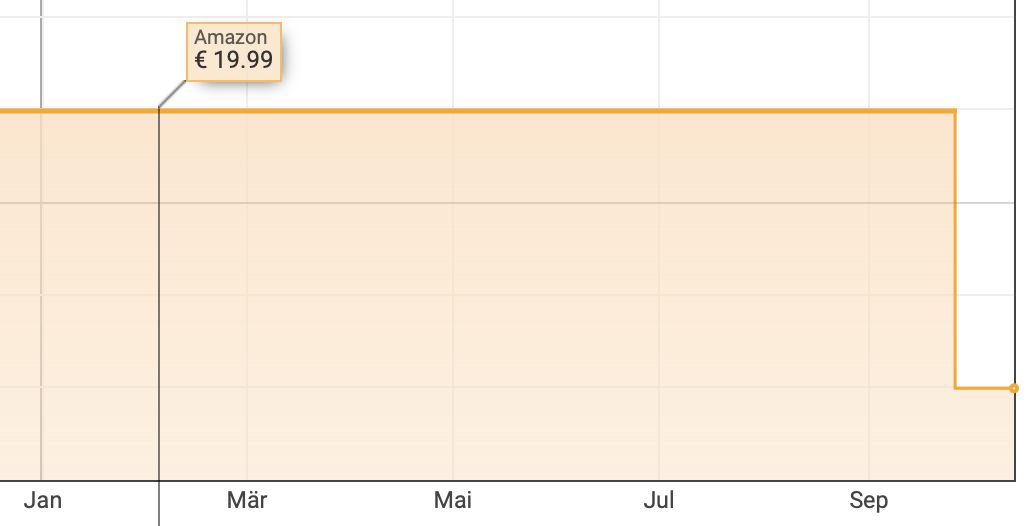
Task: Click the orange endpoint dot of price line
Action: tap(1014, 389)
